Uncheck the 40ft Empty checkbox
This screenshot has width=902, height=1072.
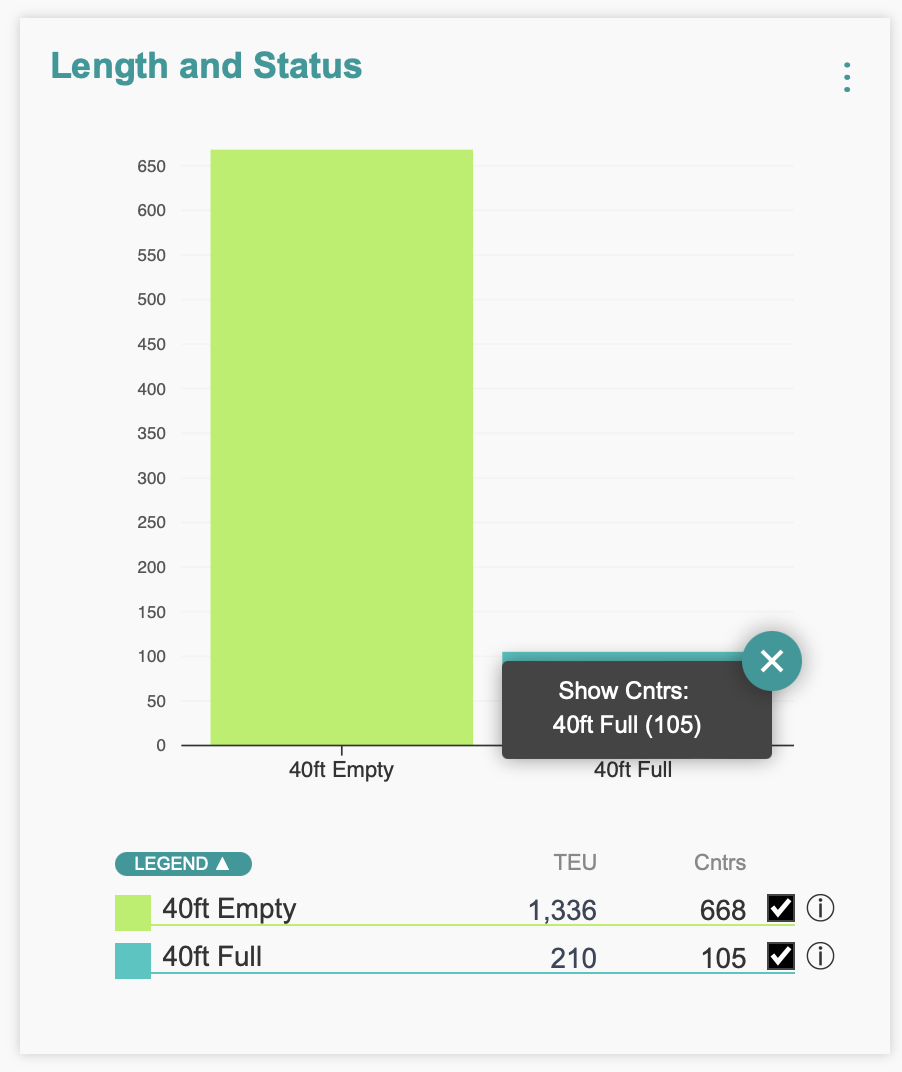tap(780, 908)
